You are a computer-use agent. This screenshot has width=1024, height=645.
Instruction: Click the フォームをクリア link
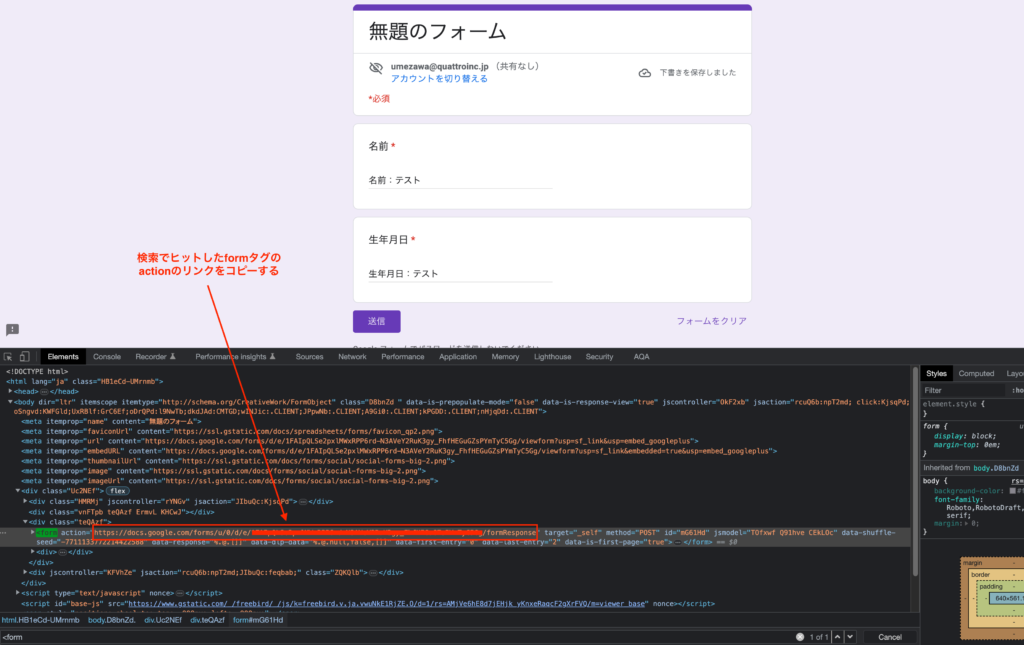point(711,321)
